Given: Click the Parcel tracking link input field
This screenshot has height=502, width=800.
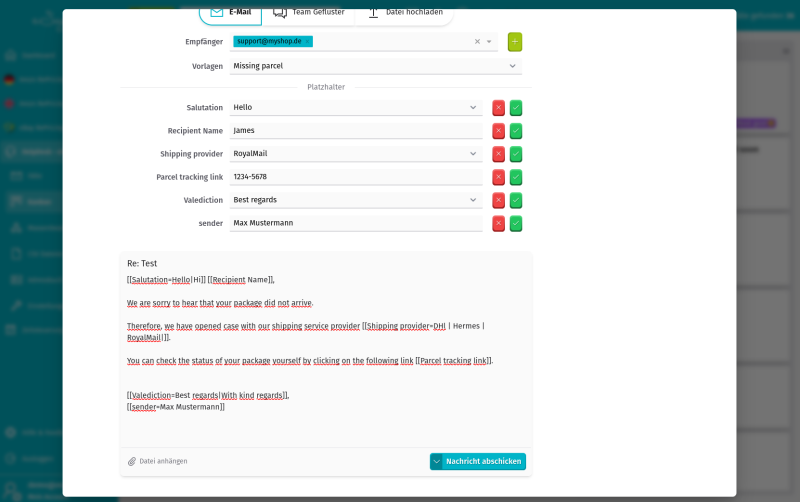Looking at the screenshot, I should point(356,177).
